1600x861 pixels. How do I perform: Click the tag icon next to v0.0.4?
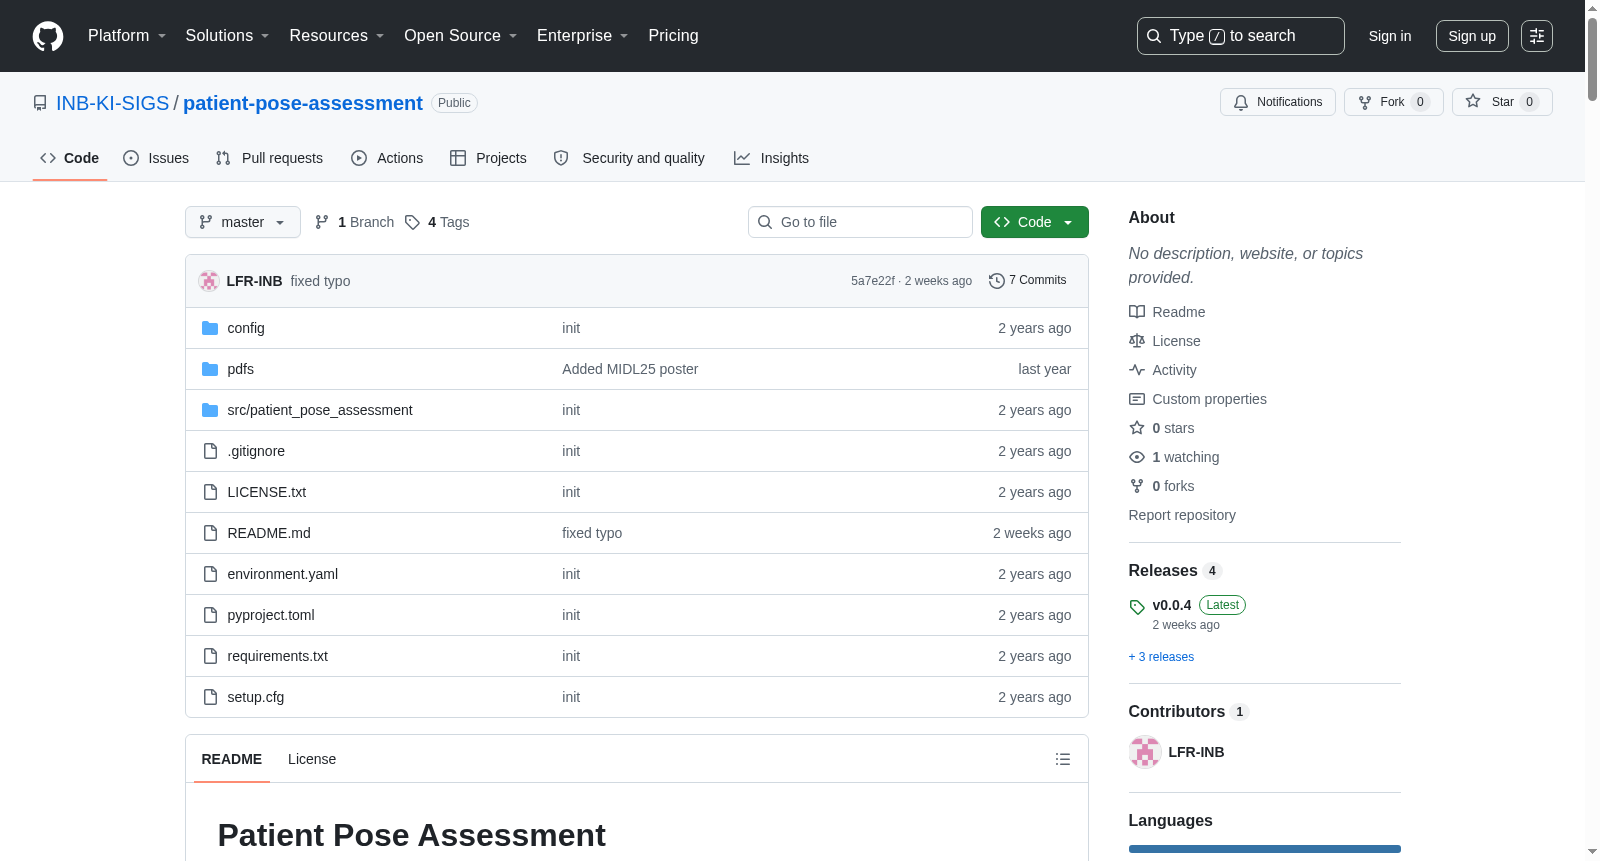[x=1137, y=607]
